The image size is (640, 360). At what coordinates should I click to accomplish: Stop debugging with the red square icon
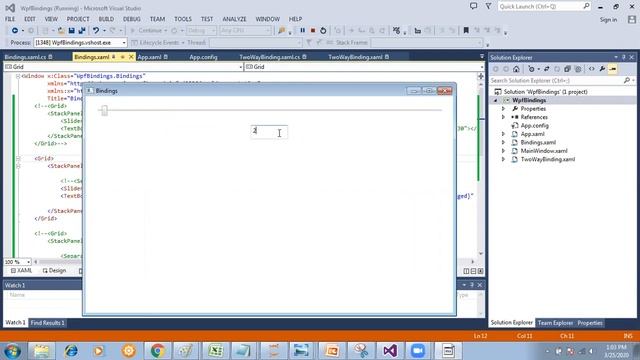coord(313,31)
